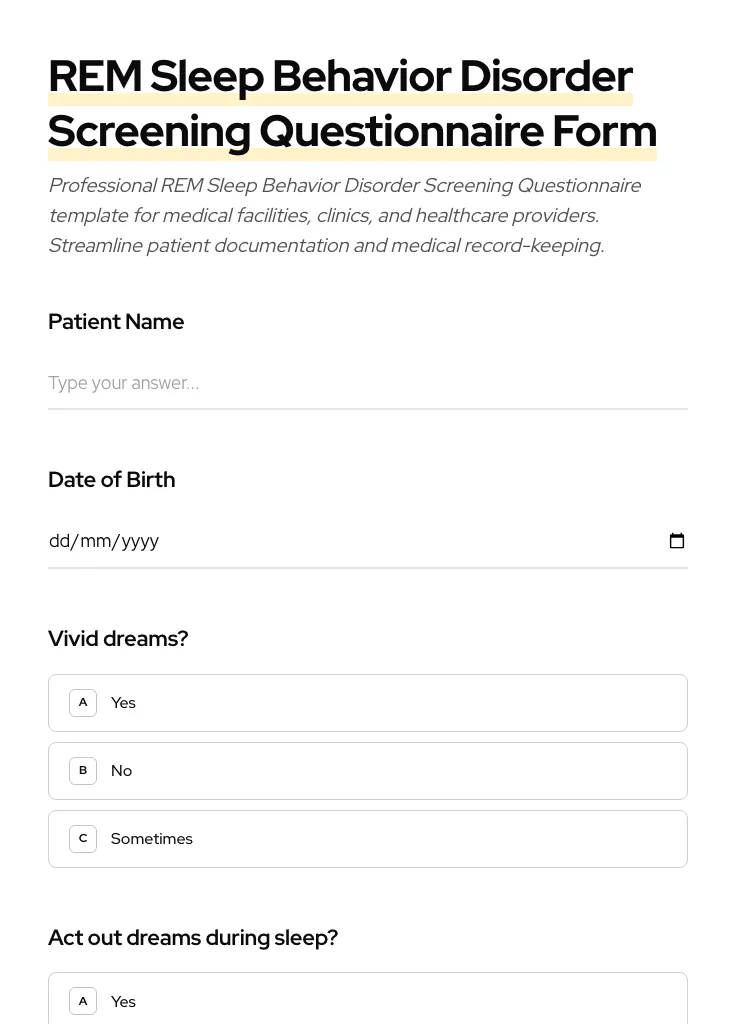
Task: Select No for Vivid dreams question
Action: [121, 770]
